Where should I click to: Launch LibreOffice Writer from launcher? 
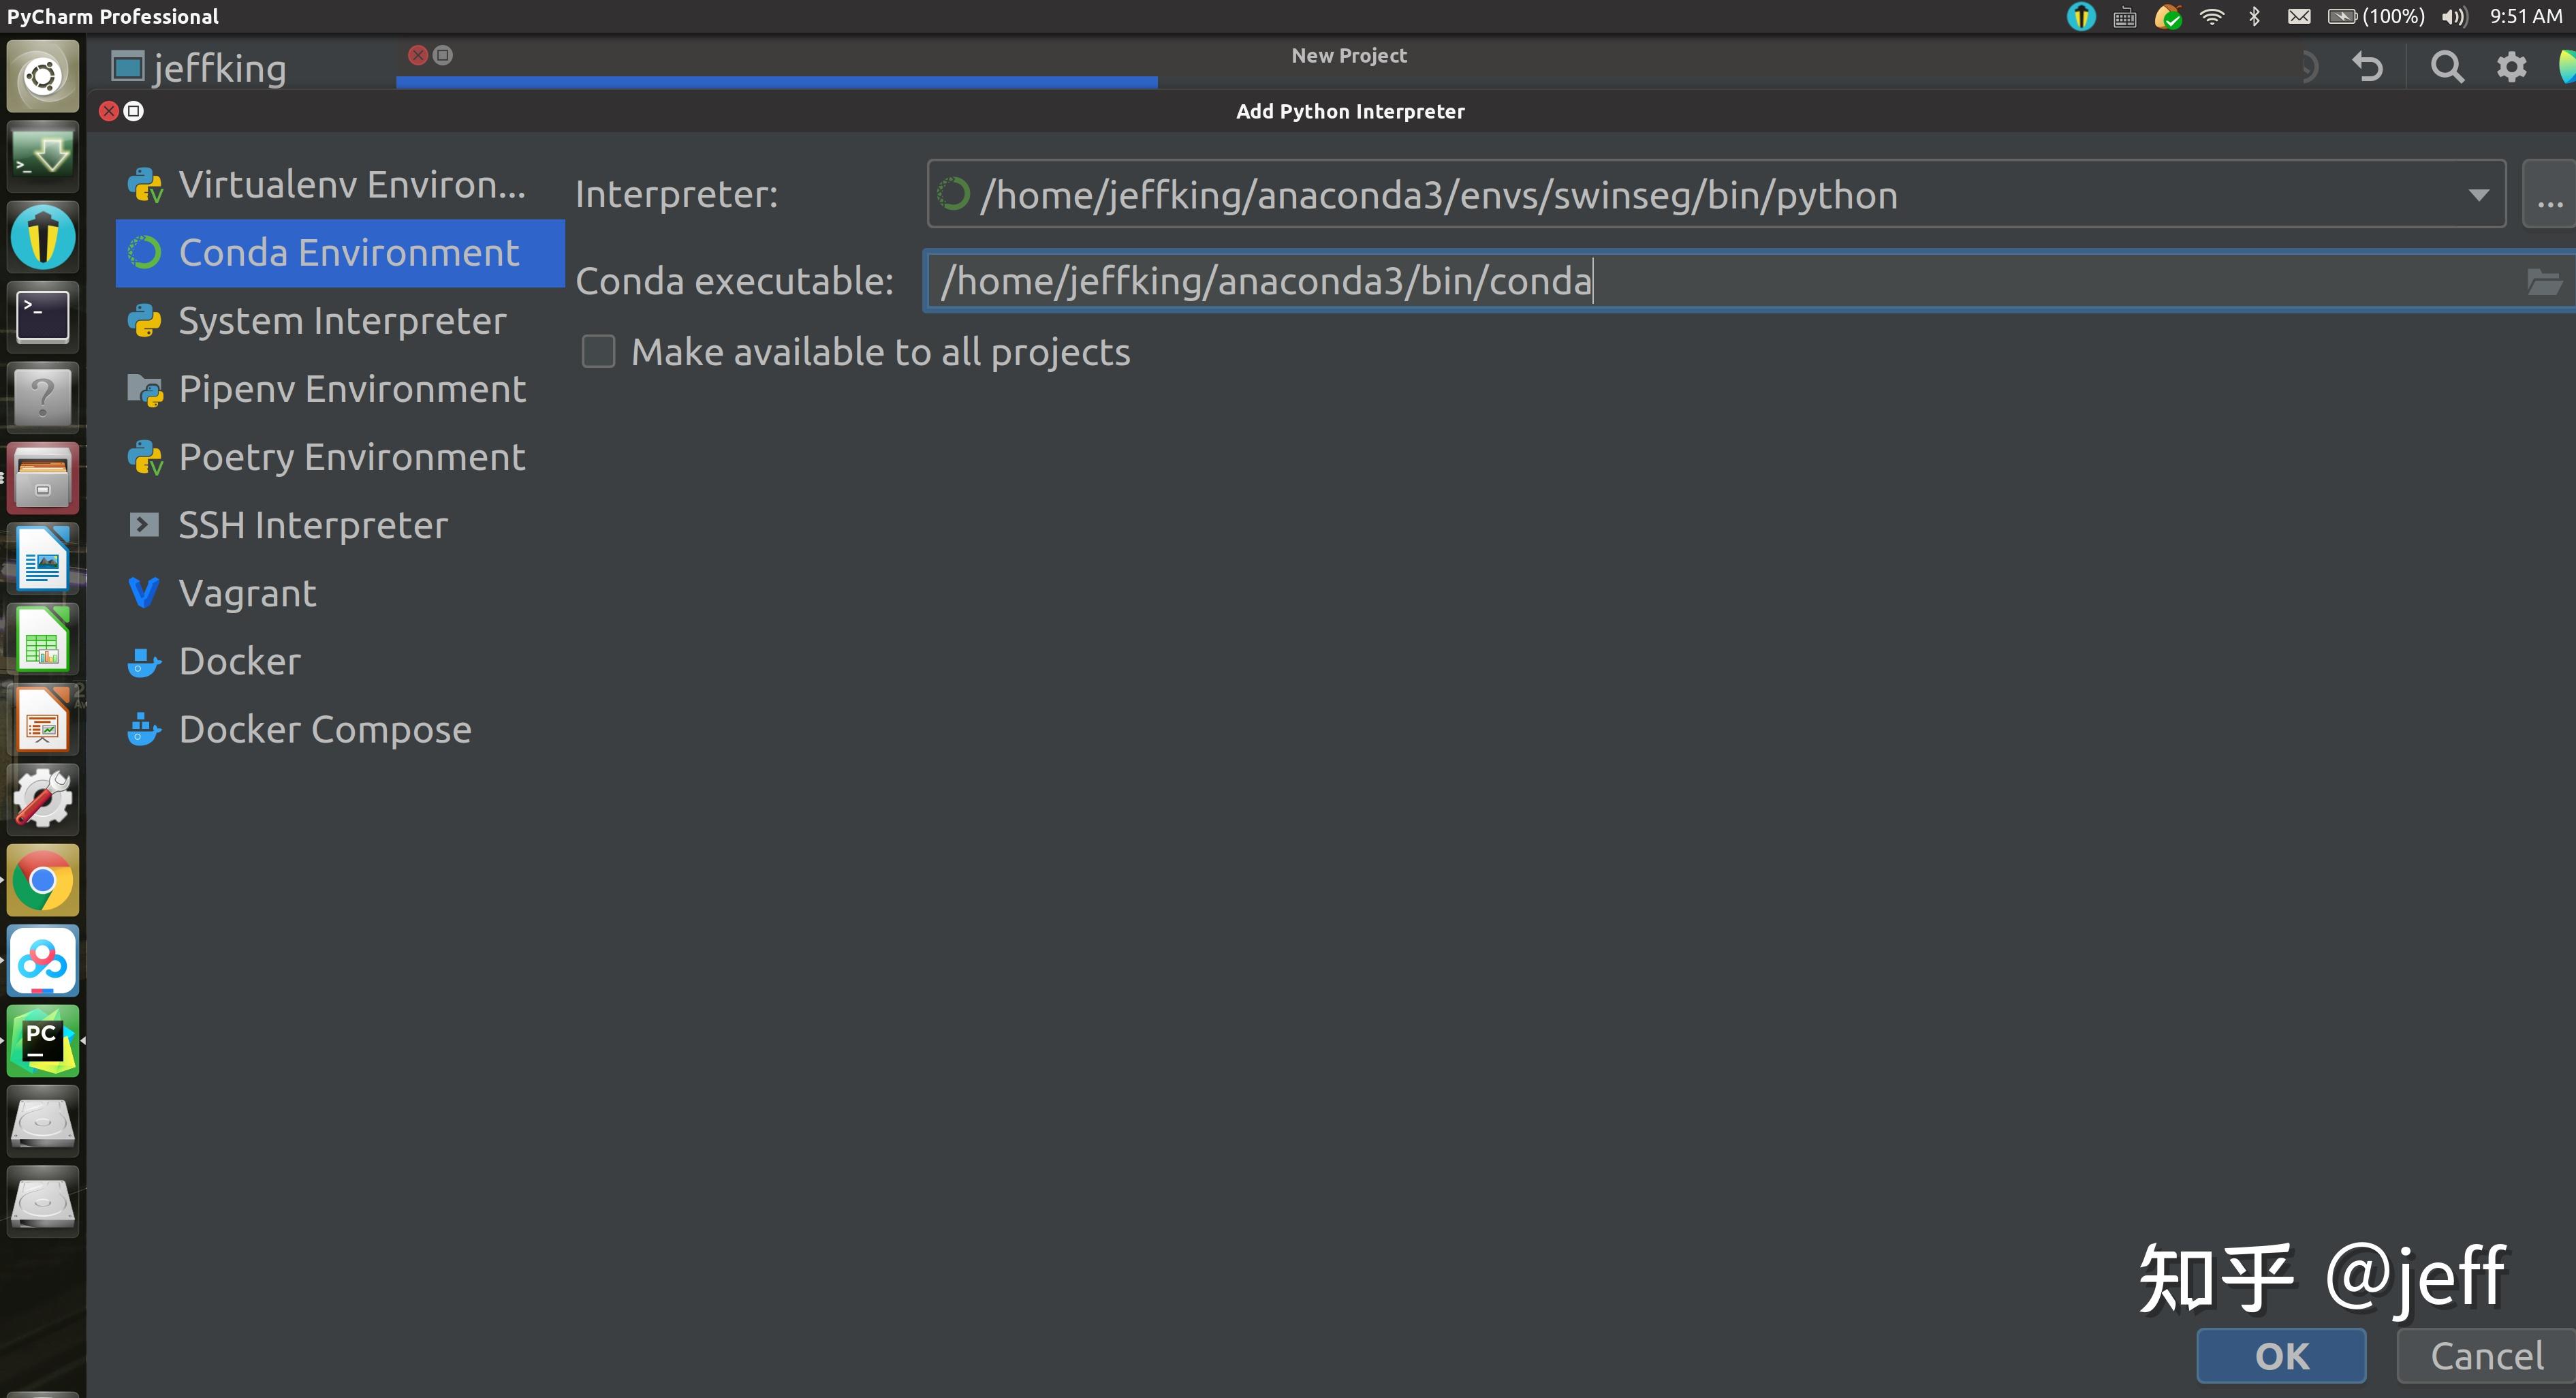[x=43, y=558]
